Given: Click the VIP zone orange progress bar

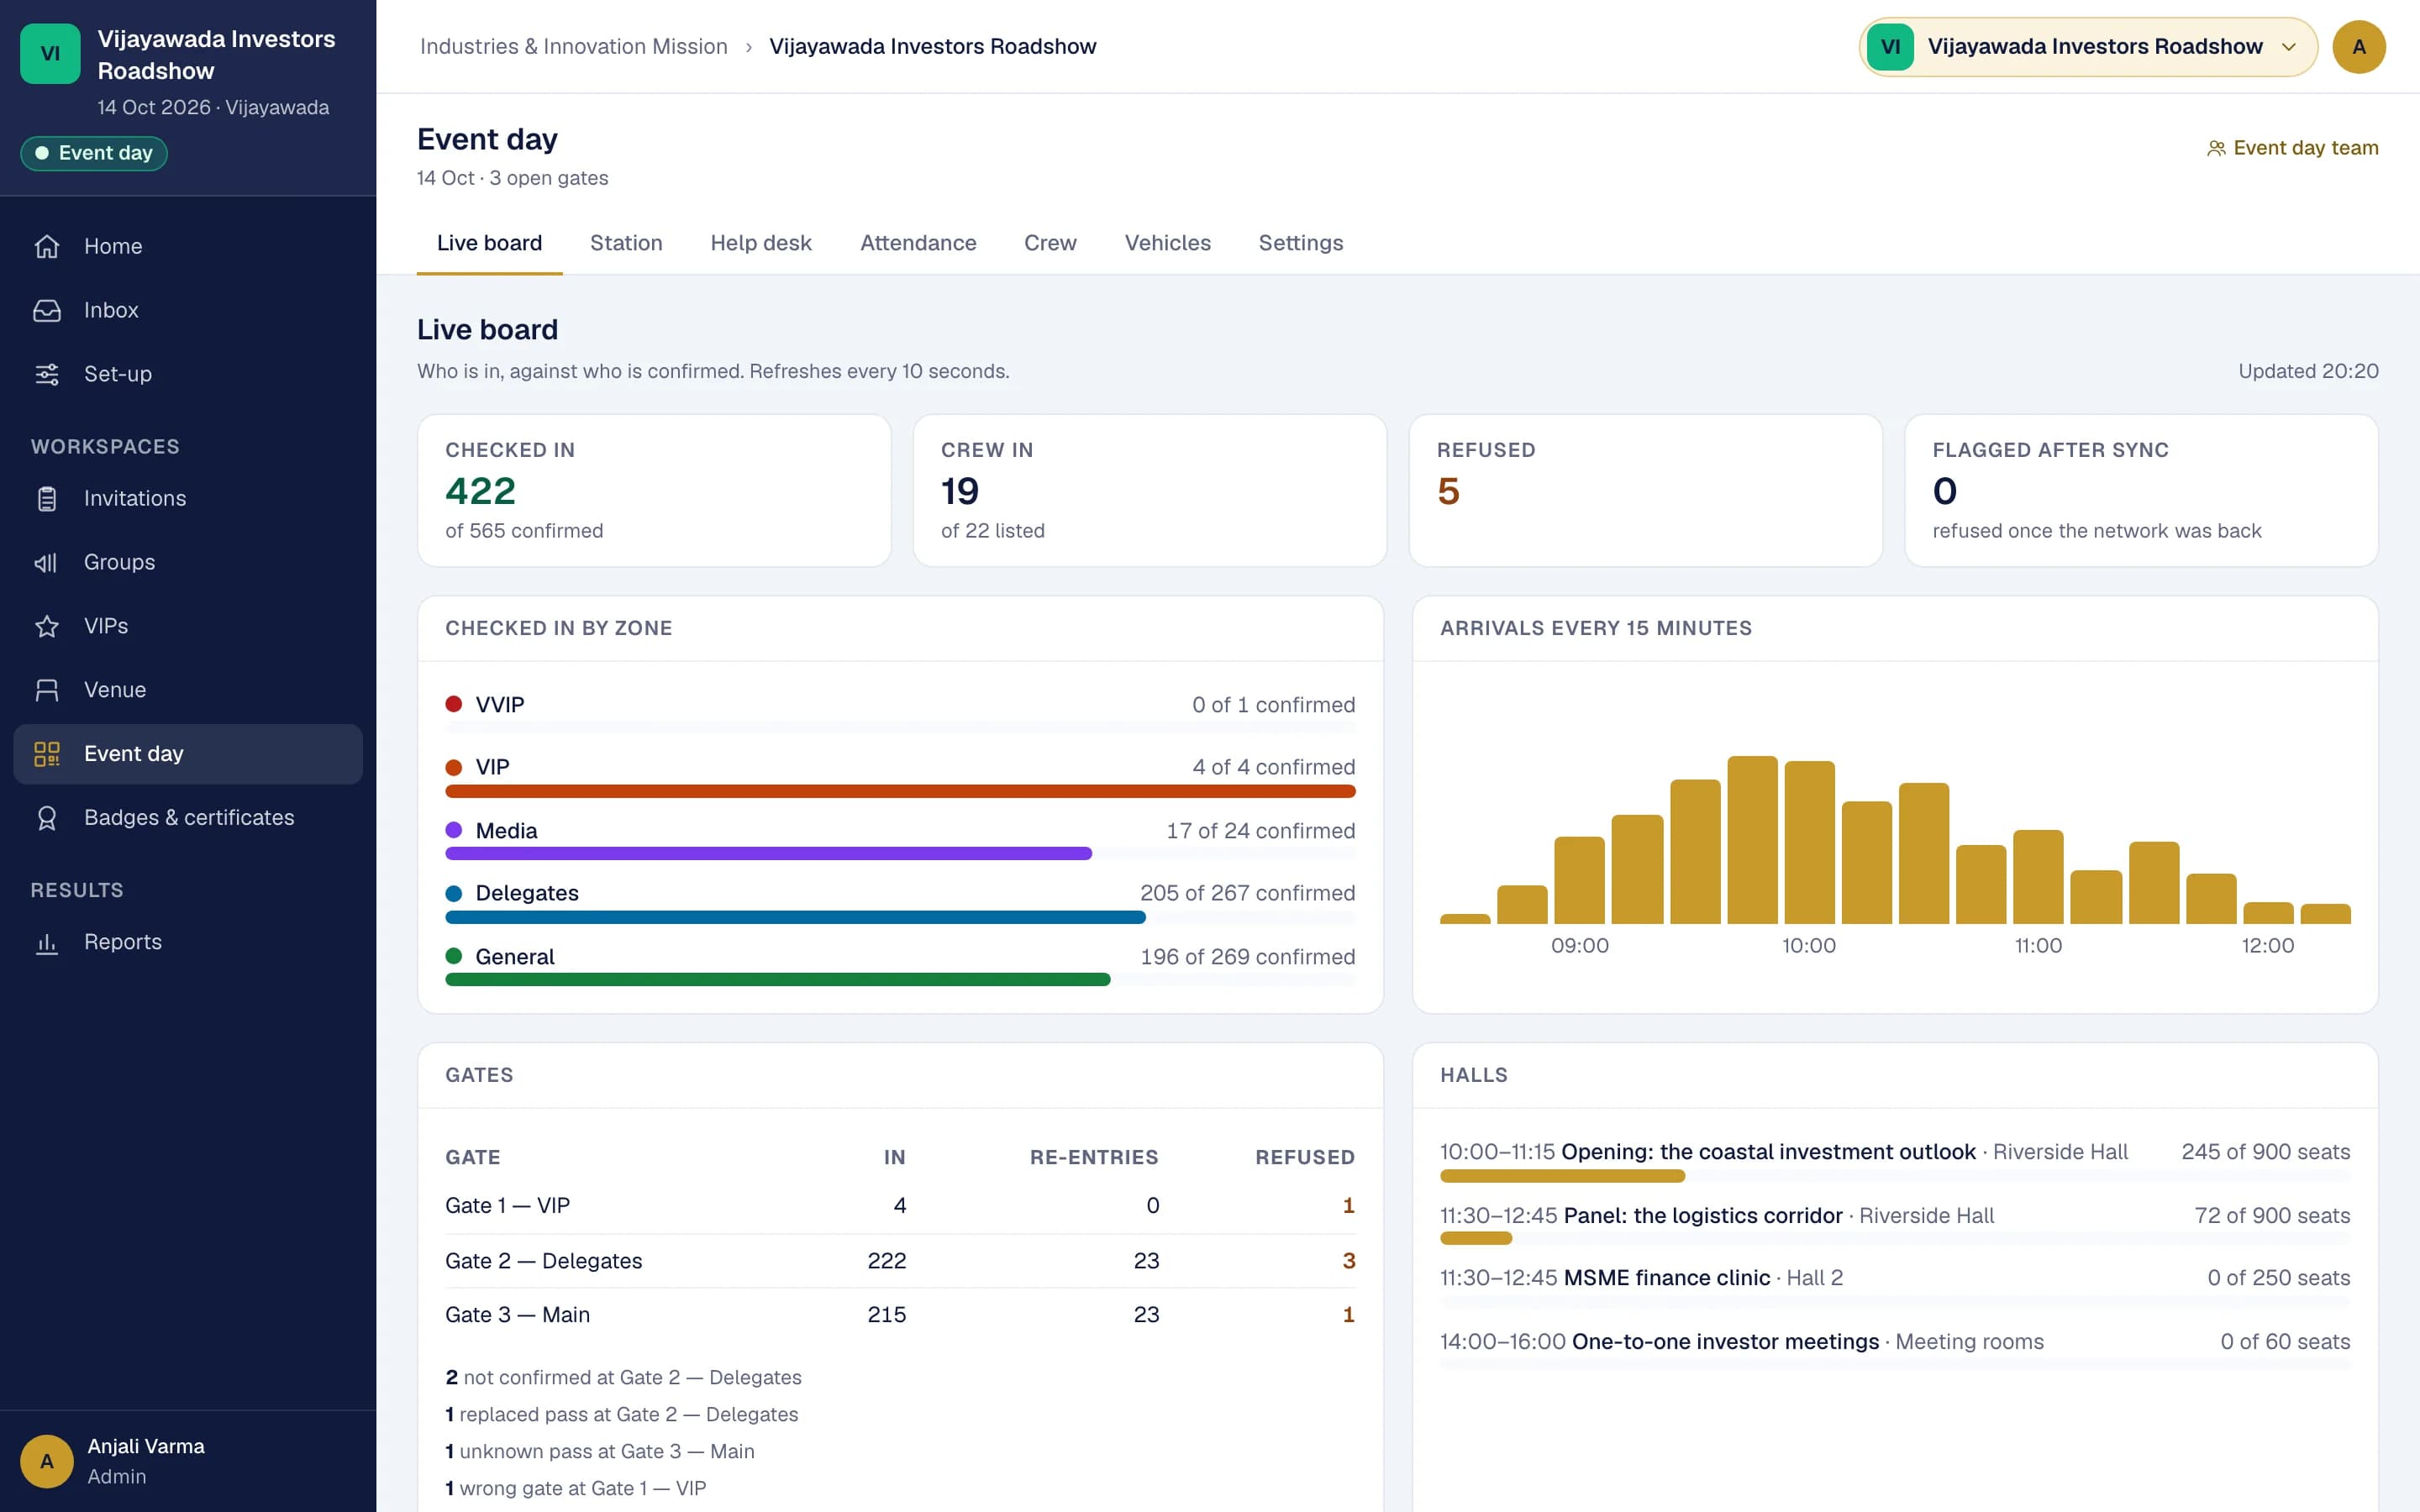Looking at the screenshot, I should click(900, 791).
